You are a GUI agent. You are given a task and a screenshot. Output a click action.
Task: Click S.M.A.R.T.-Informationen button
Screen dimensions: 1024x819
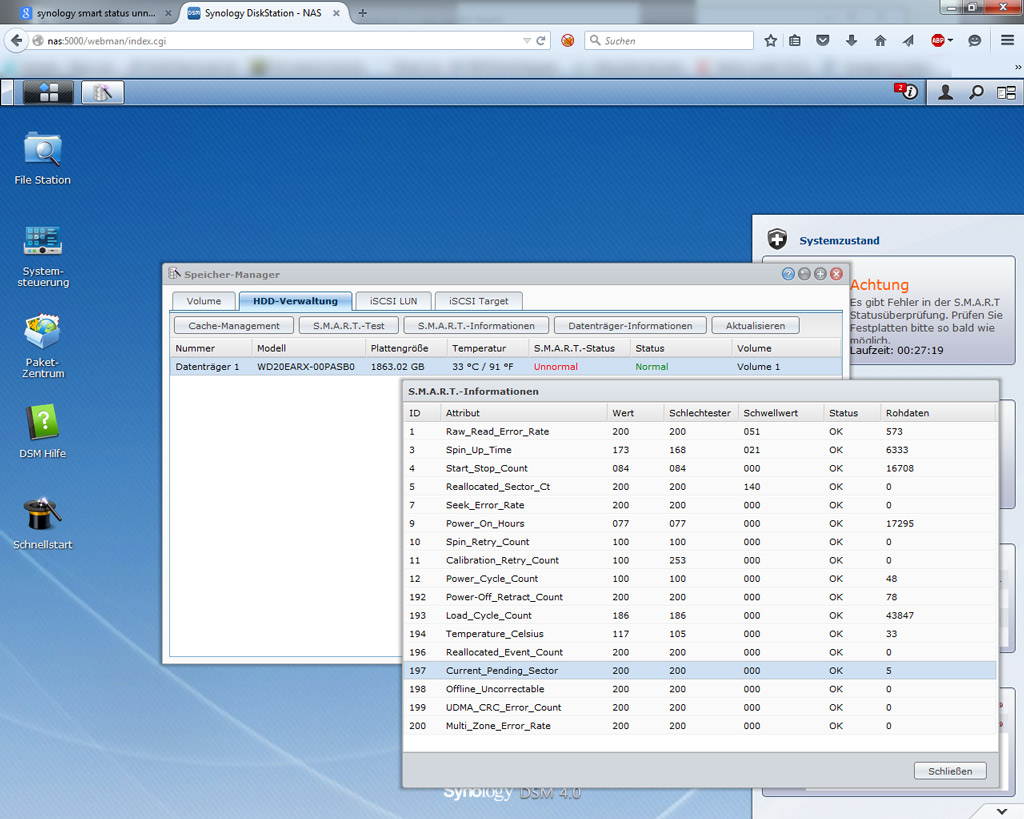476,326
